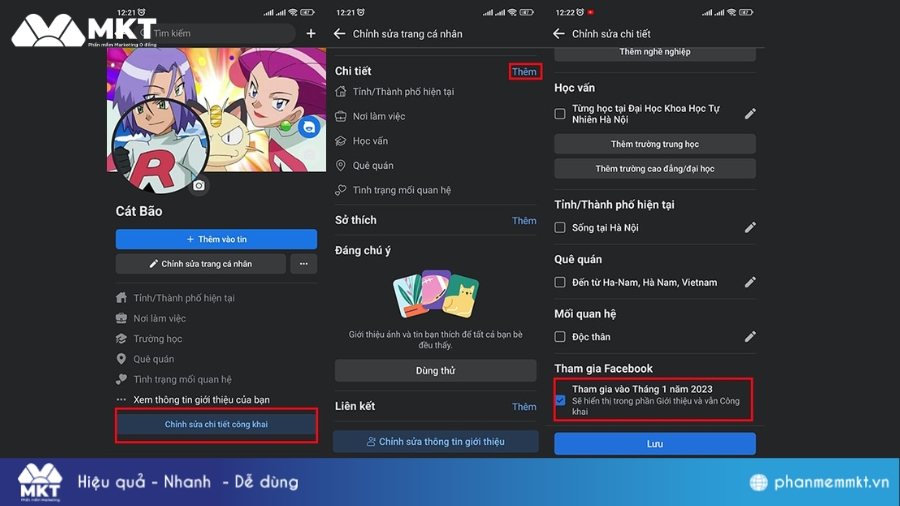Viewport: 900px width, 506px height.
Task: Tap the profile avatar picture
Action: click(160, 146)
